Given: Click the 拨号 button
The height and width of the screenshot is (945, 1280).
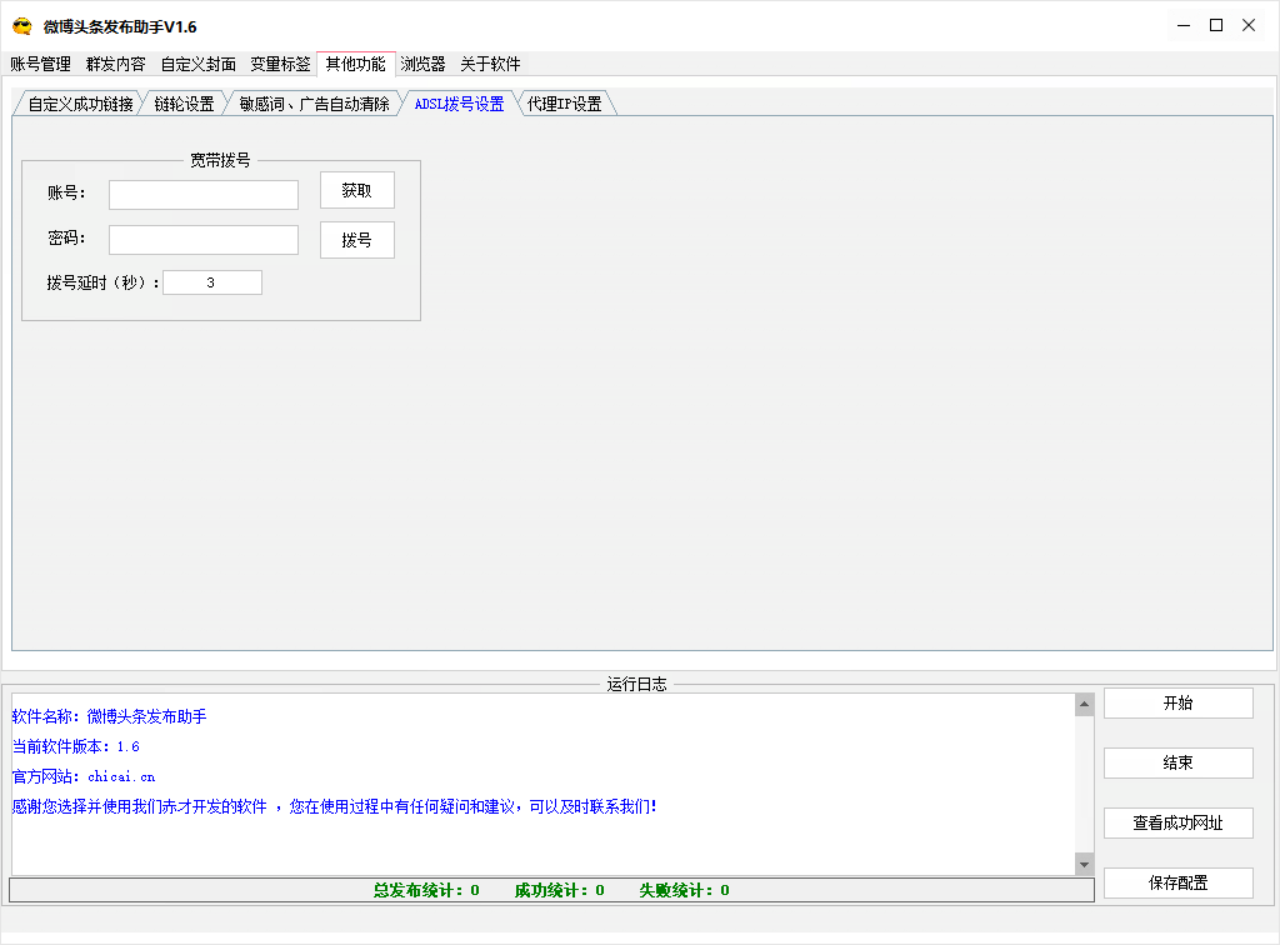Looking at the screenshot, I should point(357,240).
